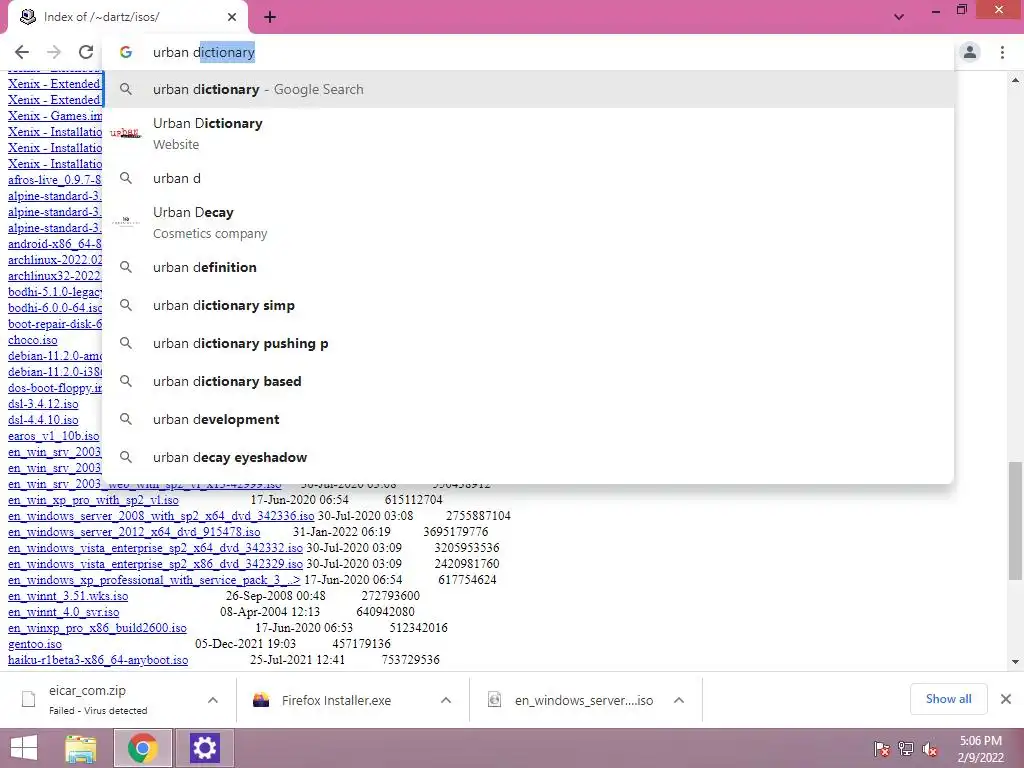The height and width of the screenshot is (768, 1024).
Task: Click the page vertical scrollbar thumb
Action: [x=1015, y=520]
